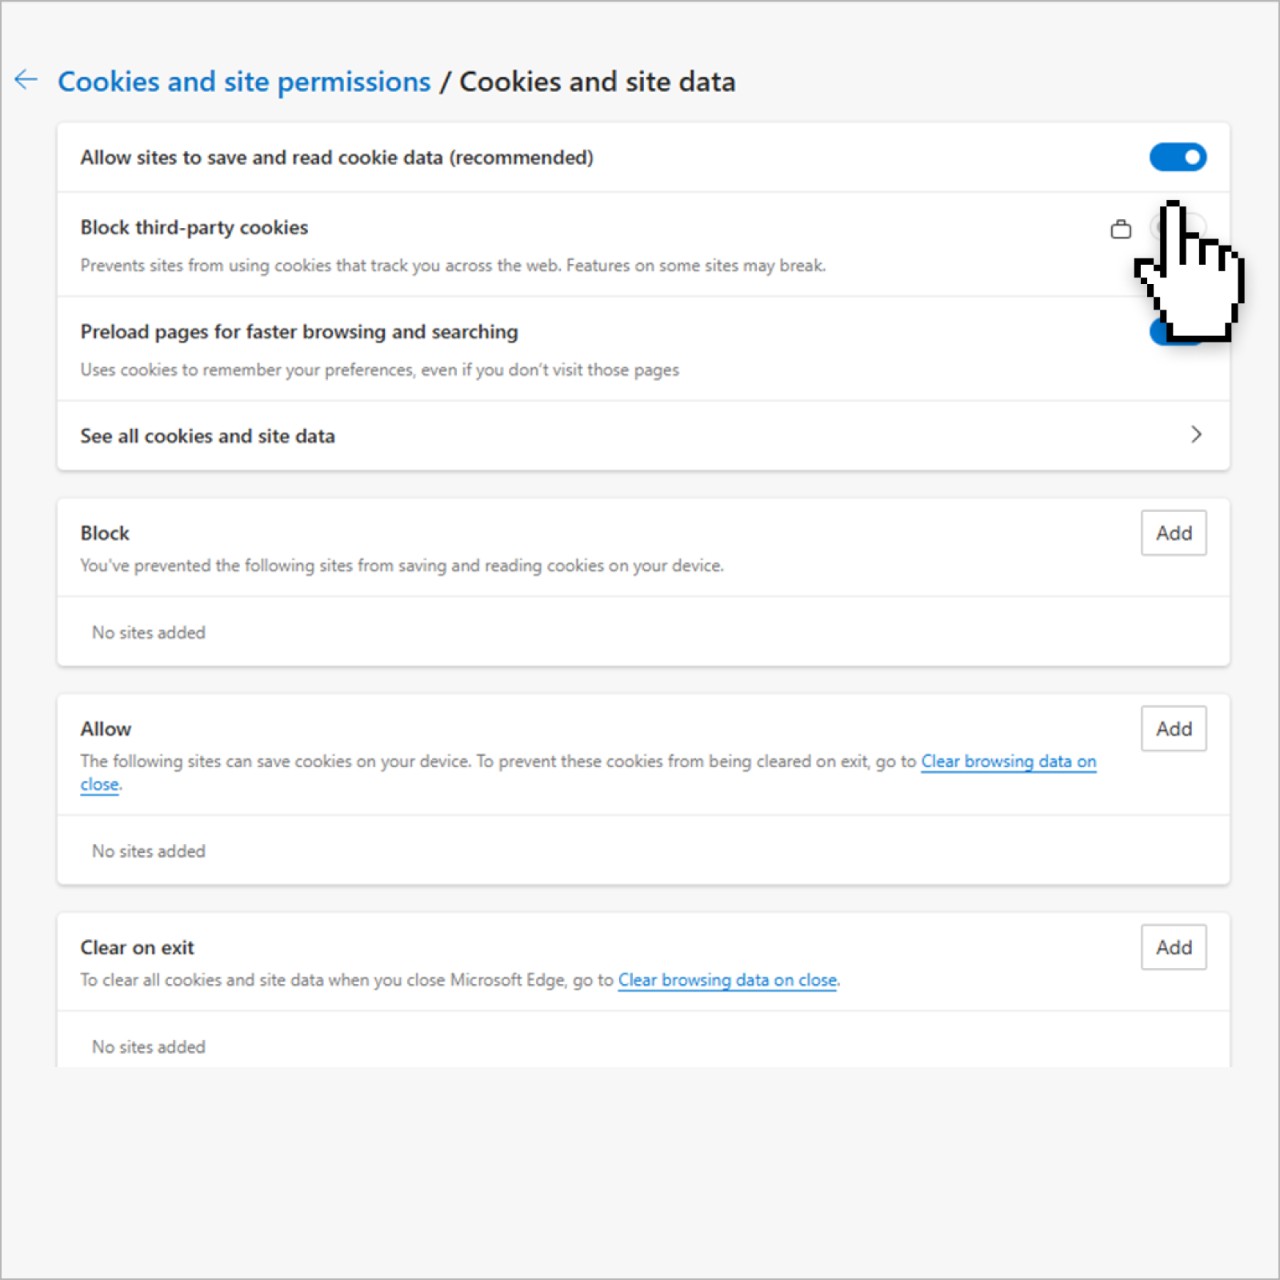Toggle Preload pages for faster browsing
The width and height of the screenshot is (1280, 1280).
pyautogui.click(x=1178, y=331)
